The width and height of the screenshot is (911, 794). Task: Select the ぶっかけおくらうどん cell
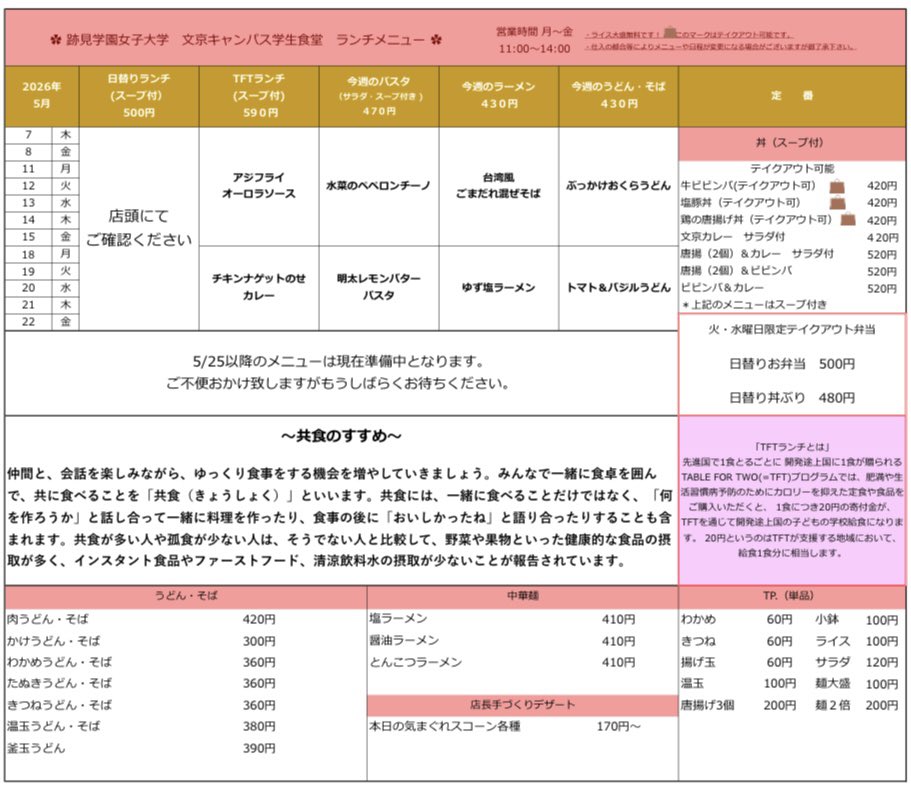tap(619, 186)
